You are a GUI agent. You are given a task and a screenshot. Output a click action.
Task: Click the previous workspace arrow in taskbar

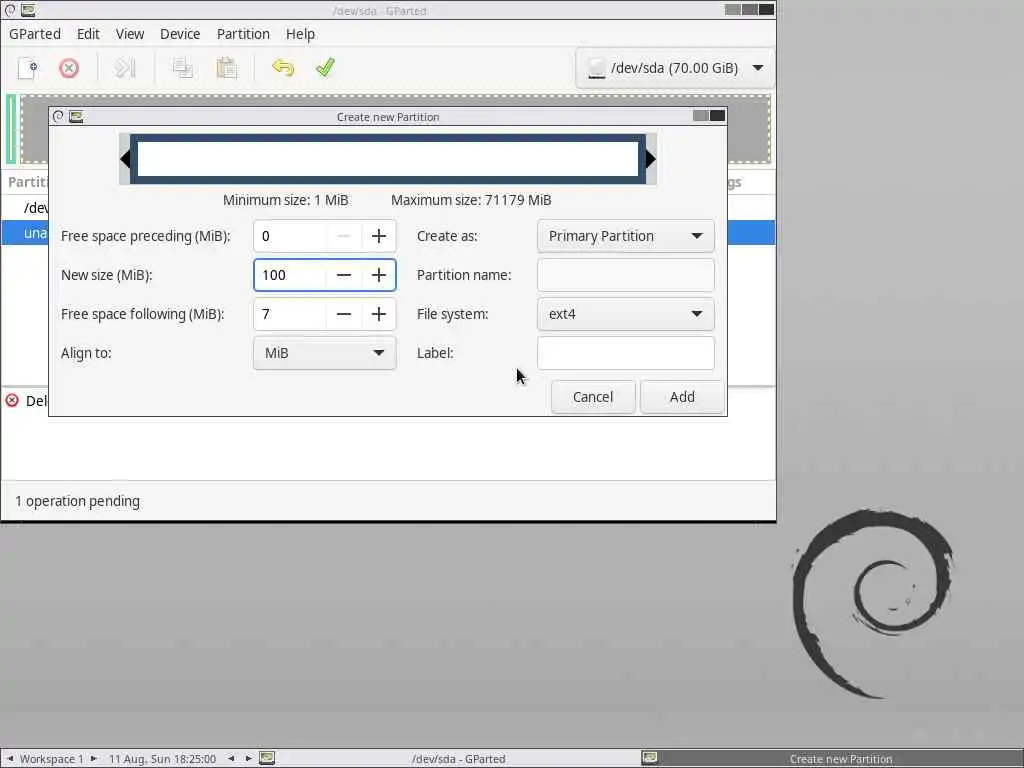10,758
